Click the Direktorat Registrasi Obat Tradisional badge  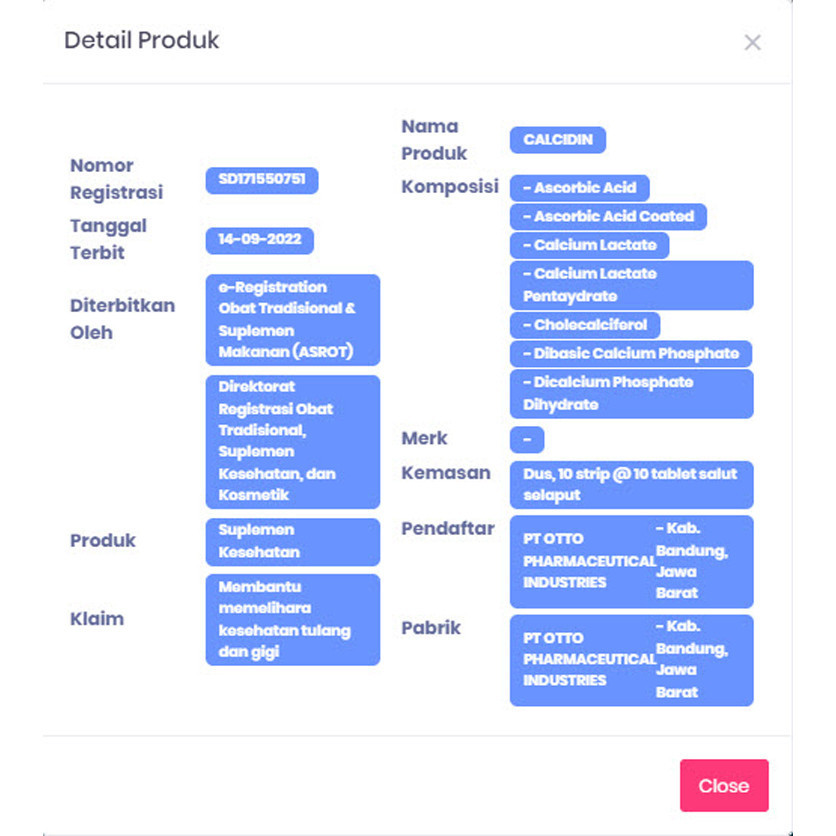pos(293,441)
